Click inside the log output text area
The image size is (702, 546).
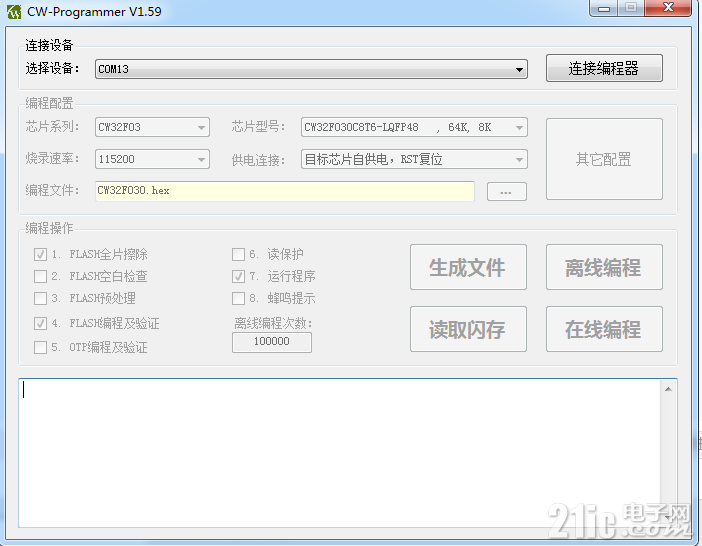339,453
